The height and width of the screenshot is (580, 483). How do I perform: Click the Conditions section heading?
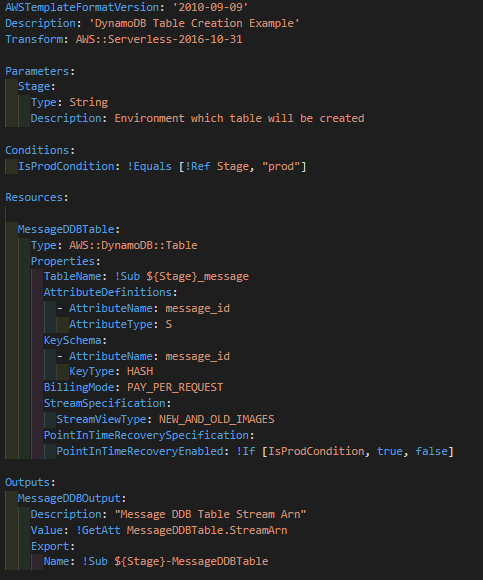coord(37,150)
